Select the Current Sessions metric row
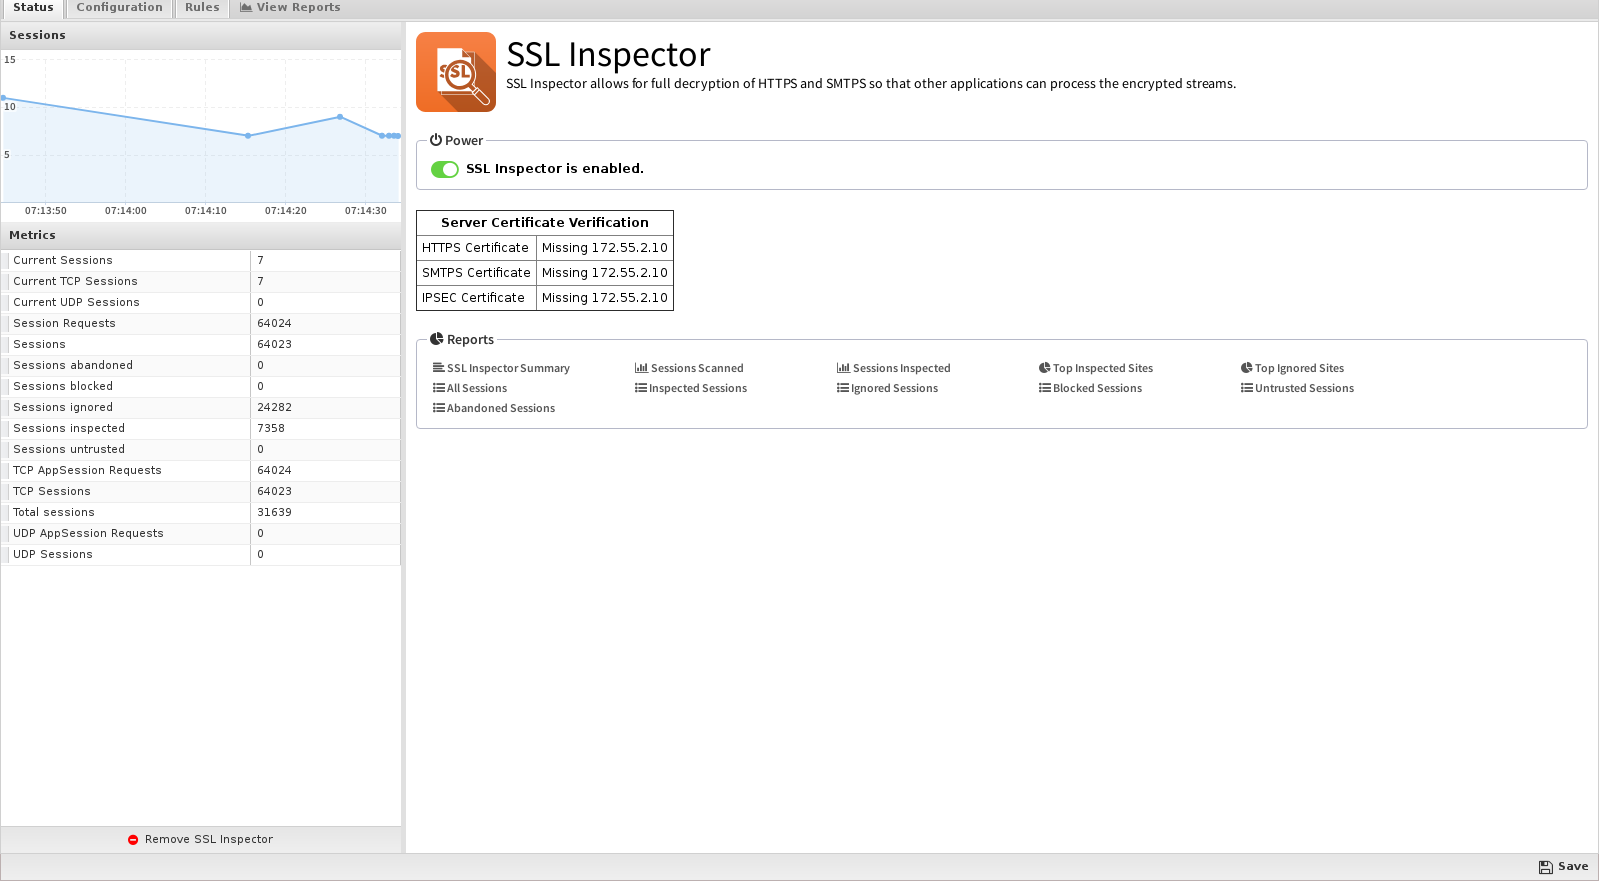Screen dimensions: 1599x881 (201, 260)
